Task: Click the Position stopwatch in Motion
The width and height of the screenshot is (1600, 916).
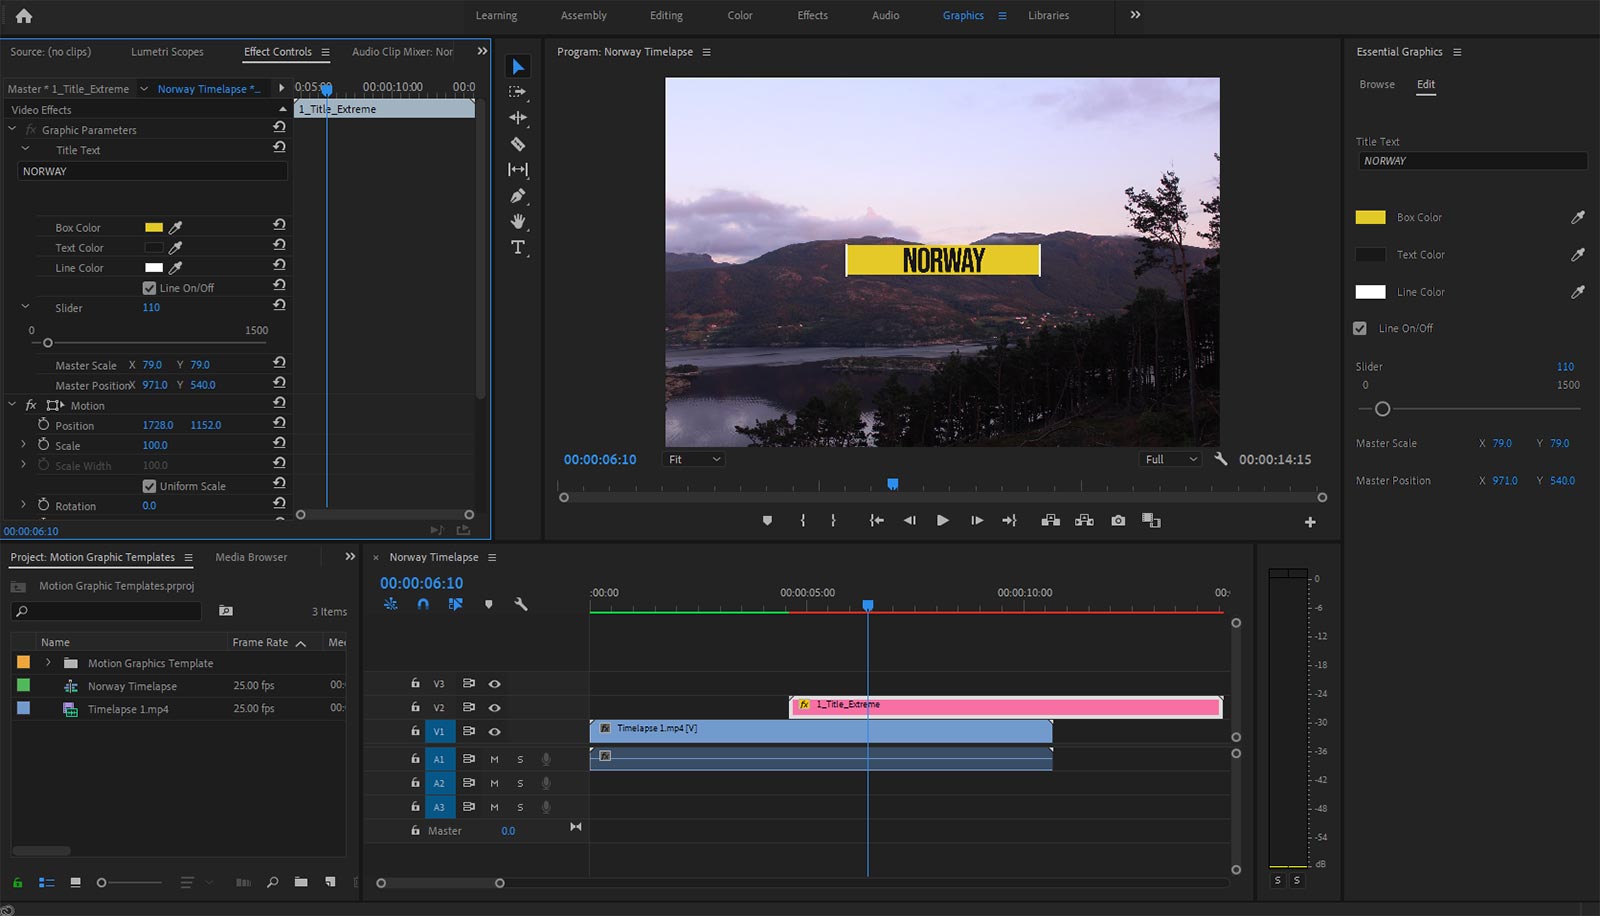Action: coord(43,424)
